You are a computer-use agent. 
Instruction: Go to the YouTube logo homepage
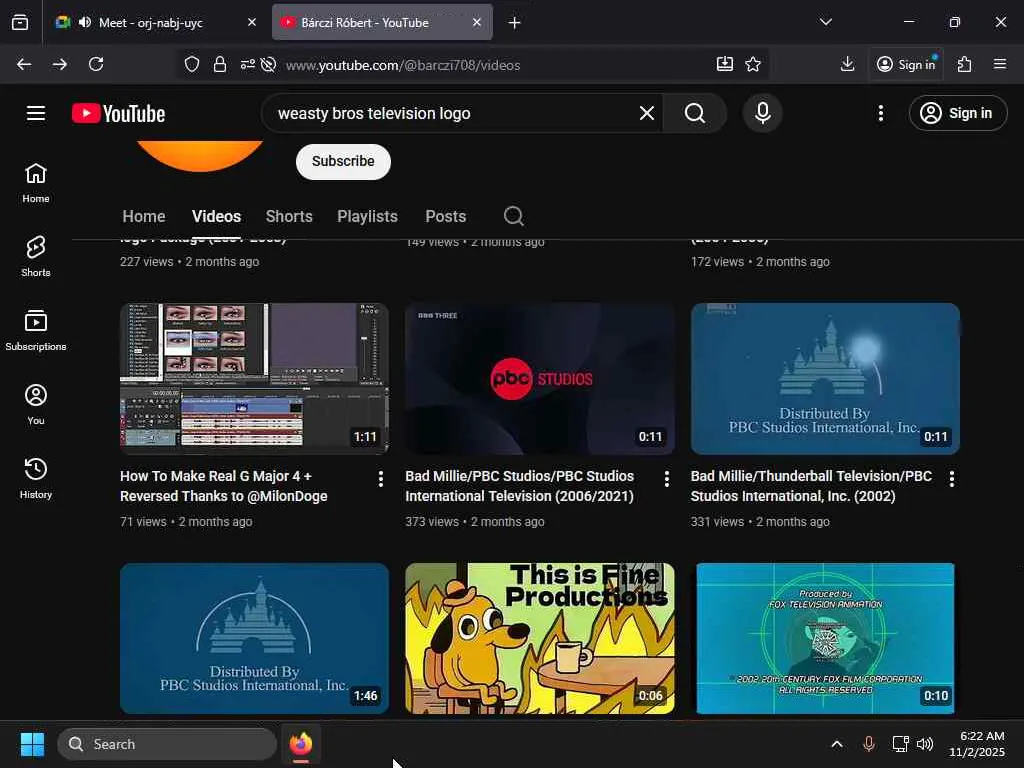tap(118, 113)
